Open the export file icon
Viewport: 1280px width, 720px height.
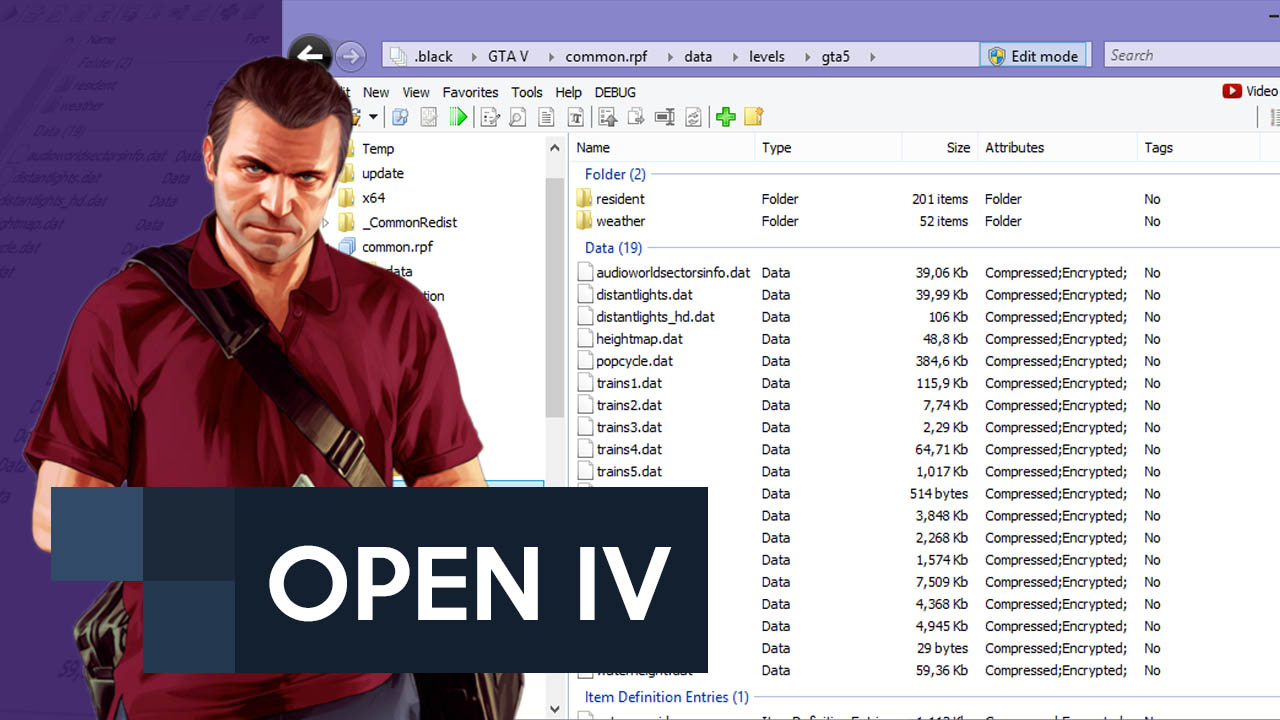pos(635,117)
